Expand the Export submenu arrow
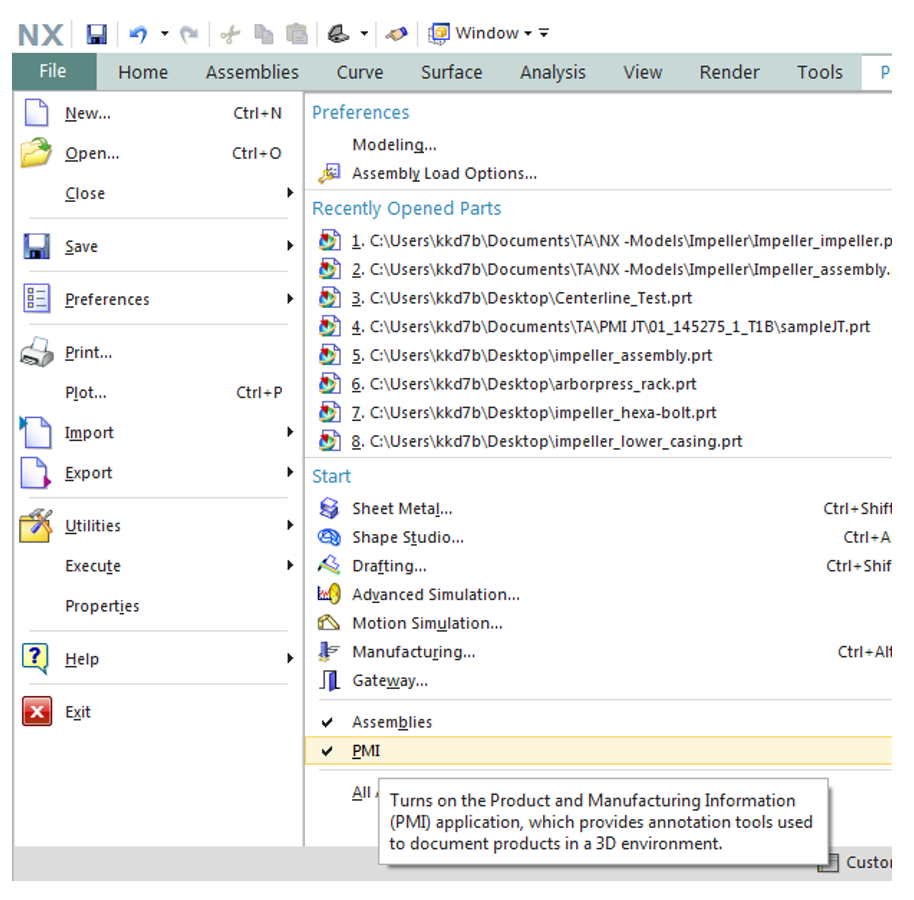Image resolution: width=914 pixels, height=900 pixels. tap(290, 472)
